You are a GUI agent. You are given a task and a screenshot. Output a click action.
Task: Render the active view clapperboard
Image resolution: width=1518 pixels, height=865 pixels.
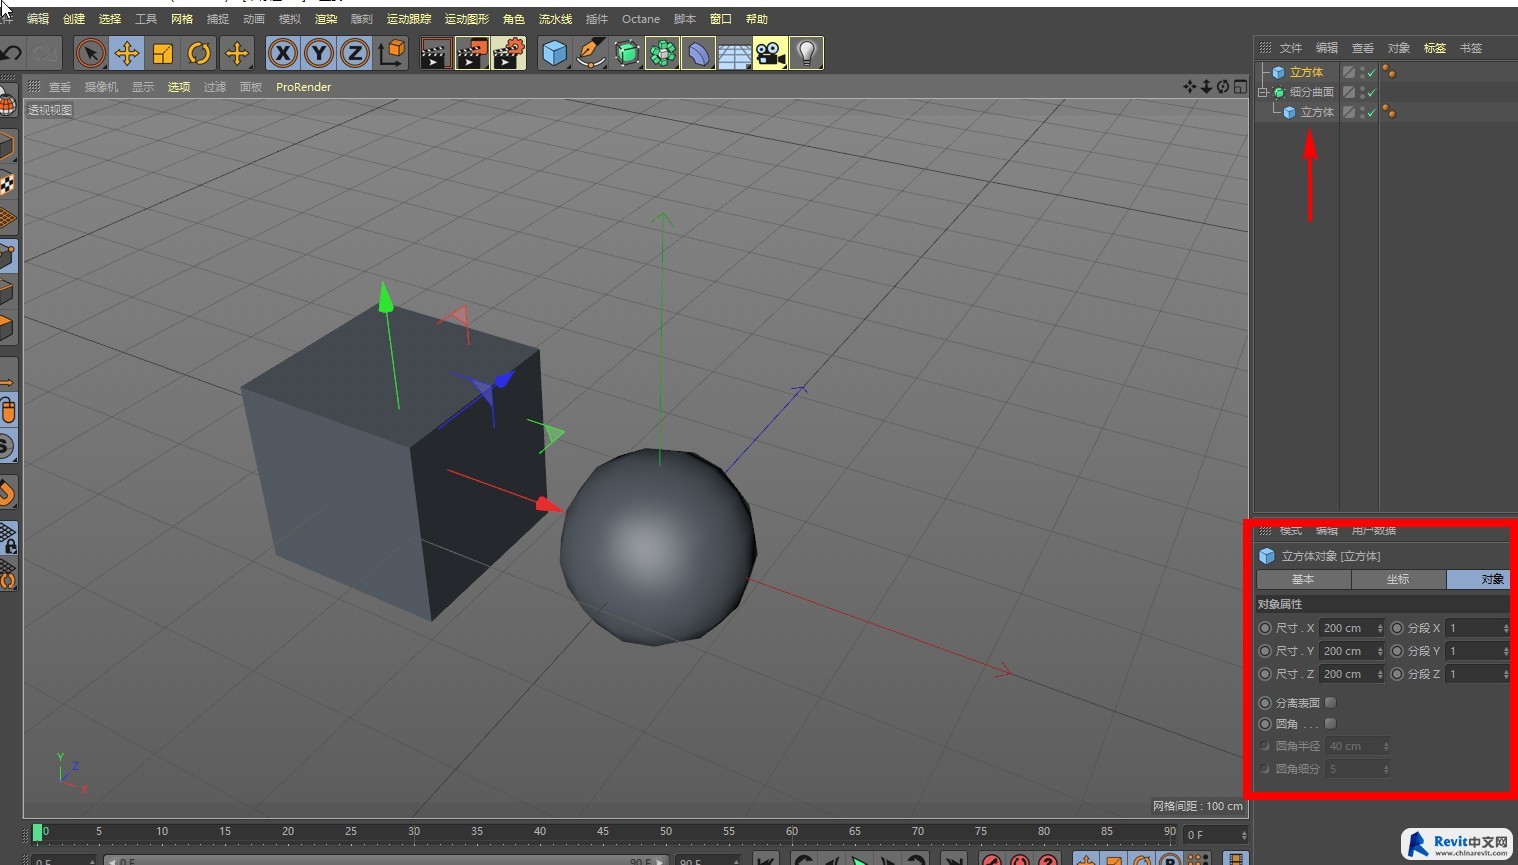[x=435, y=53]
